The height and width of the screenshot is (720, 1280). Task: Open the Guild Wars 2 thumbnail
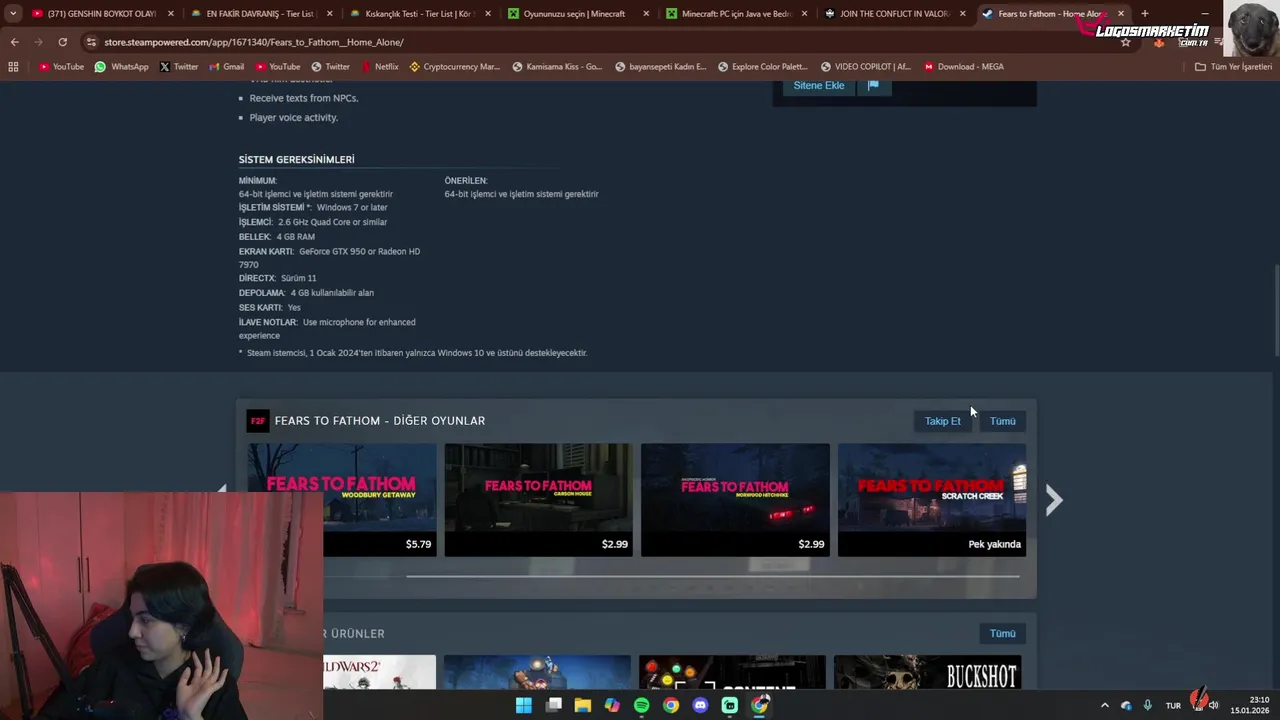(380, 672)
